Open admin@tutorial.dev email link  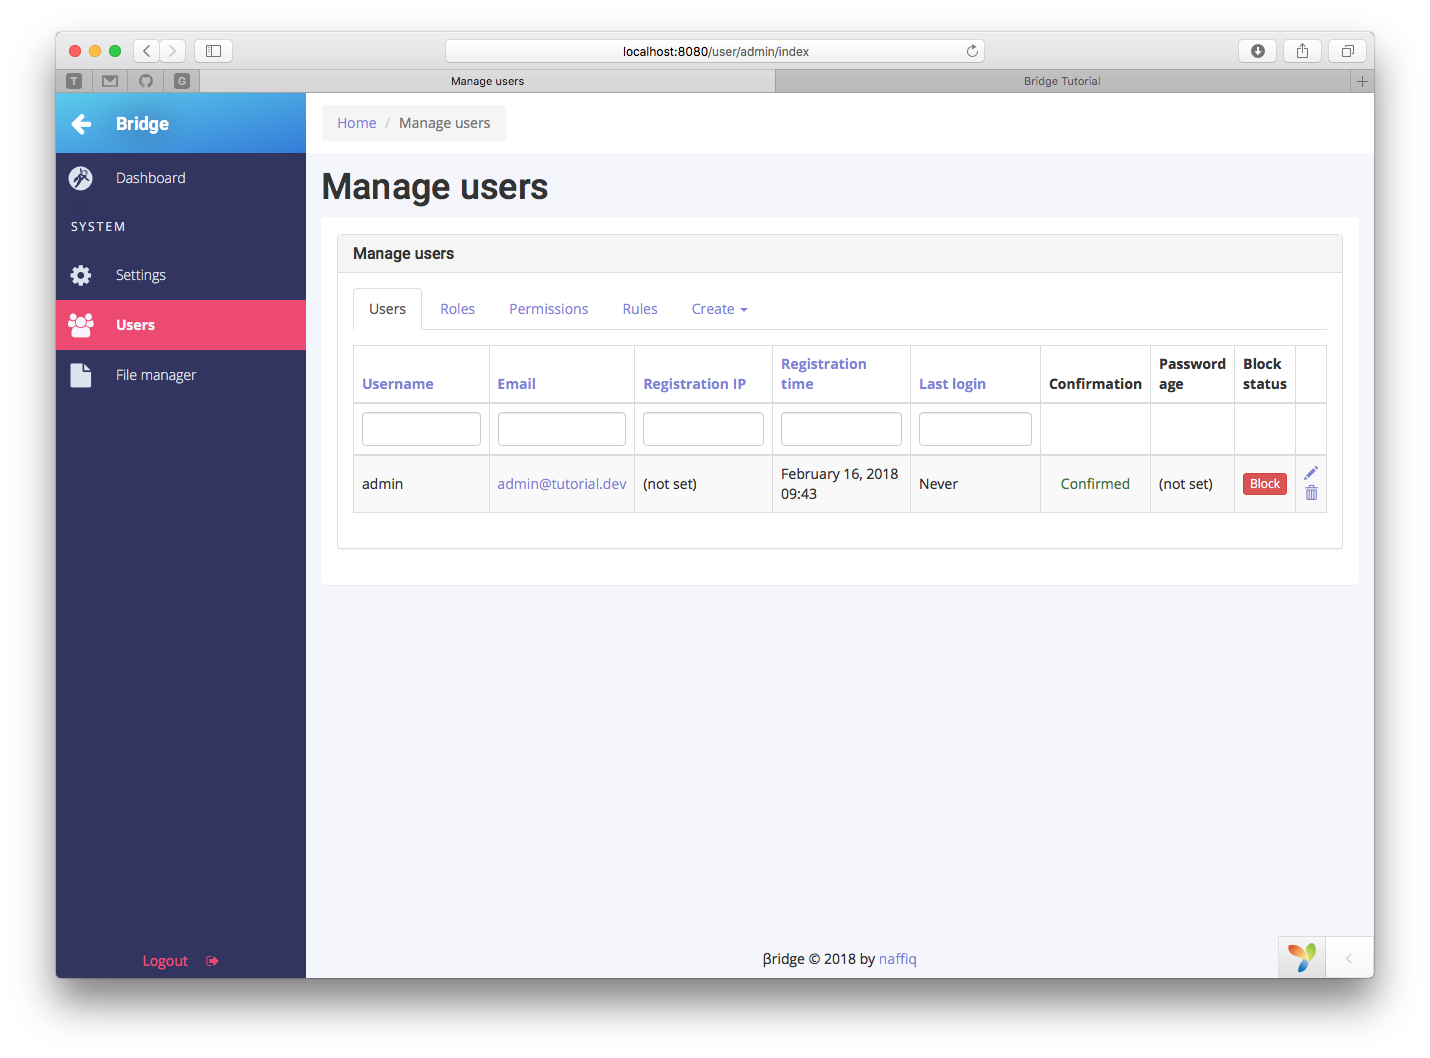pyautogui.click(x=562, y=484)
